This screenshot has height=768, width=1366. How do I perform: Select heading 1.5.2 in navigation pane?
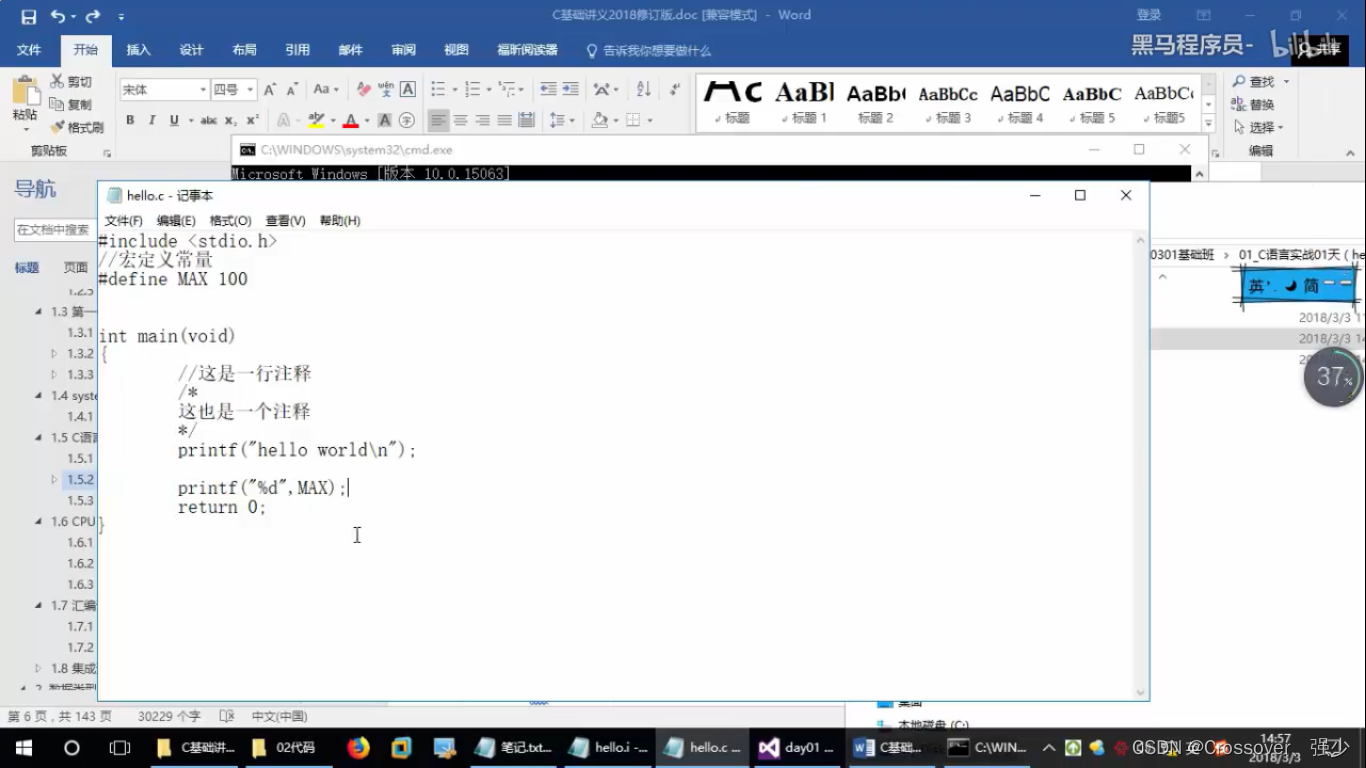click(80, 480)
